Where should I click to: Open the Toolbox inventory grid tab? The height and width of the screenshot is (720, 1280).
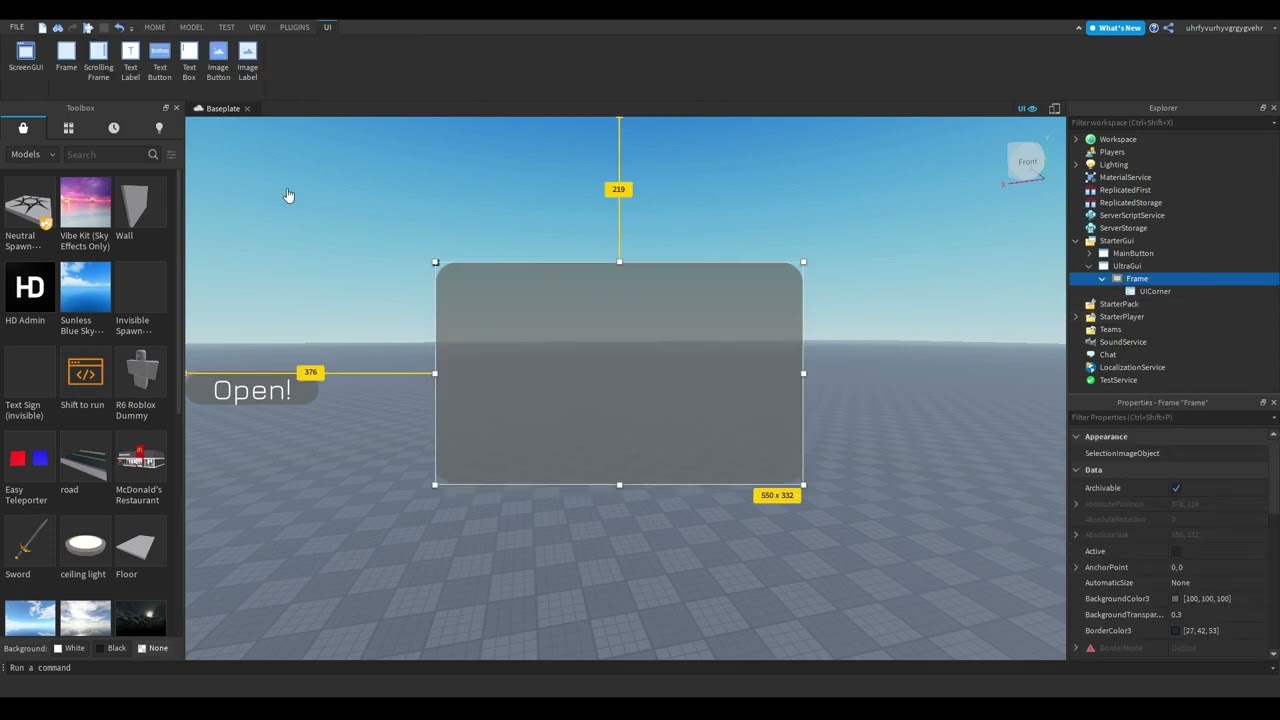point(68,128)
